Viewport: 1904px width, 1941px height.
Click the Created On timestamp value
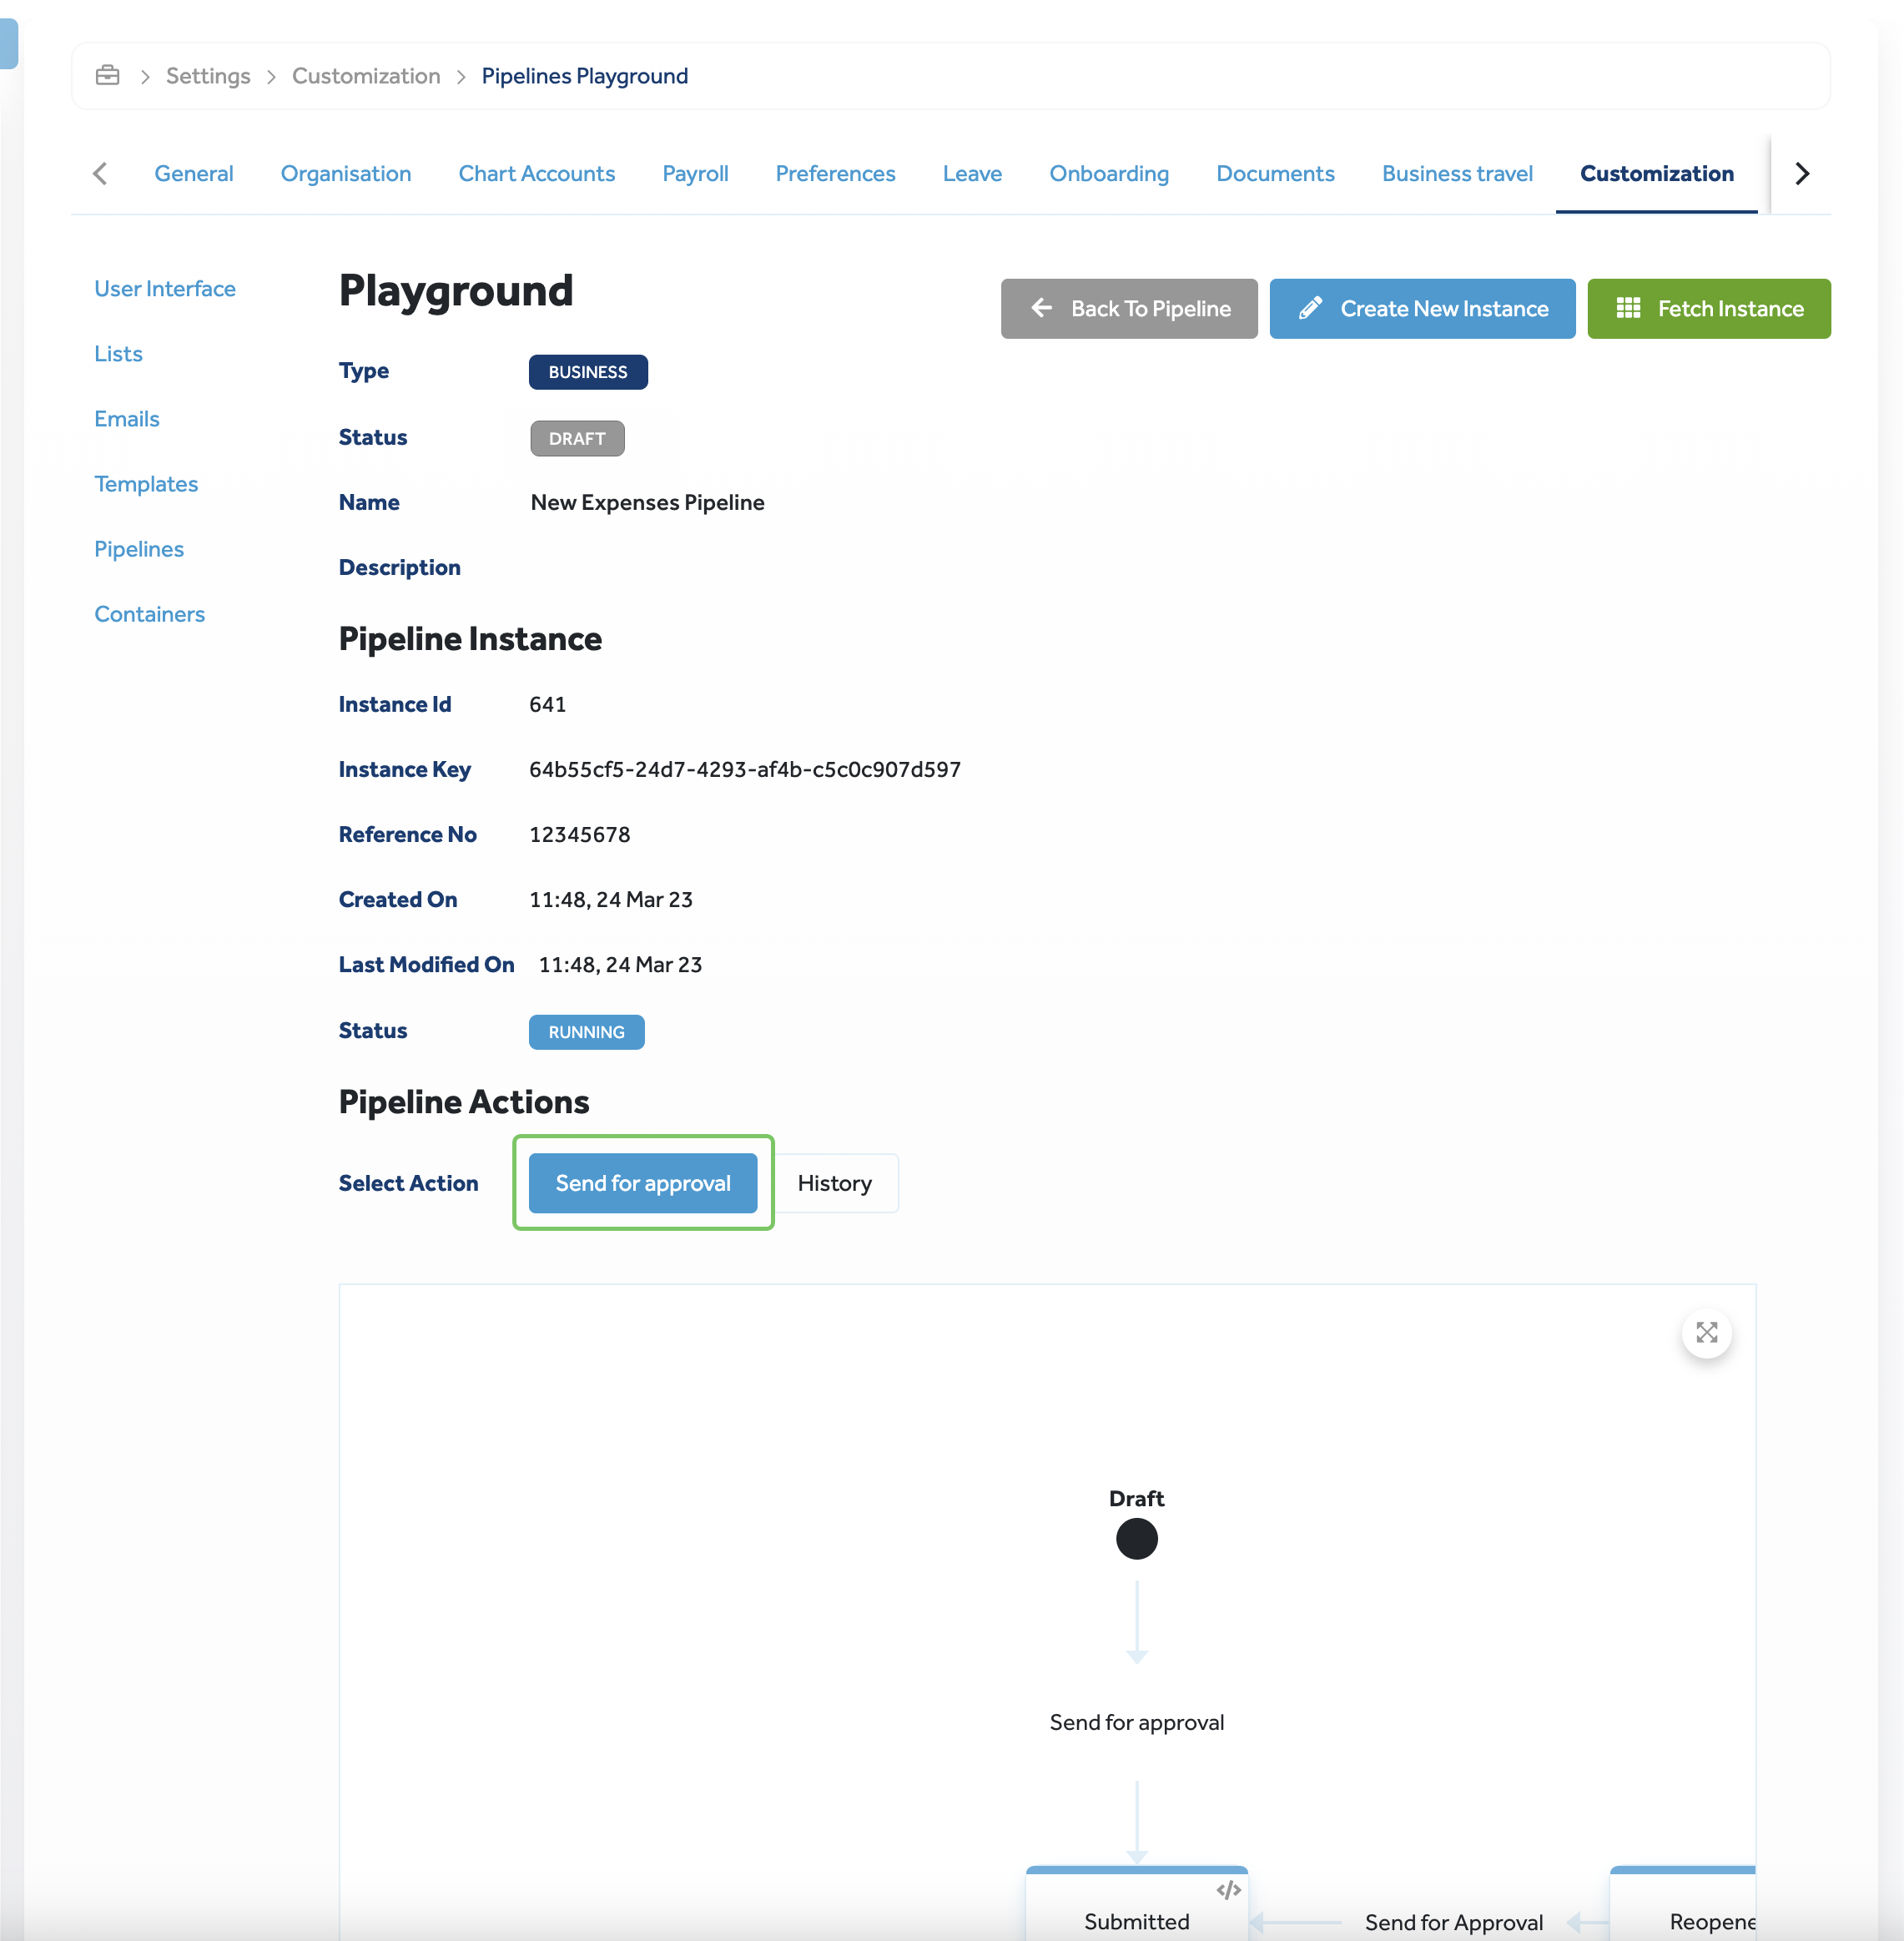(x=610, y=900)
